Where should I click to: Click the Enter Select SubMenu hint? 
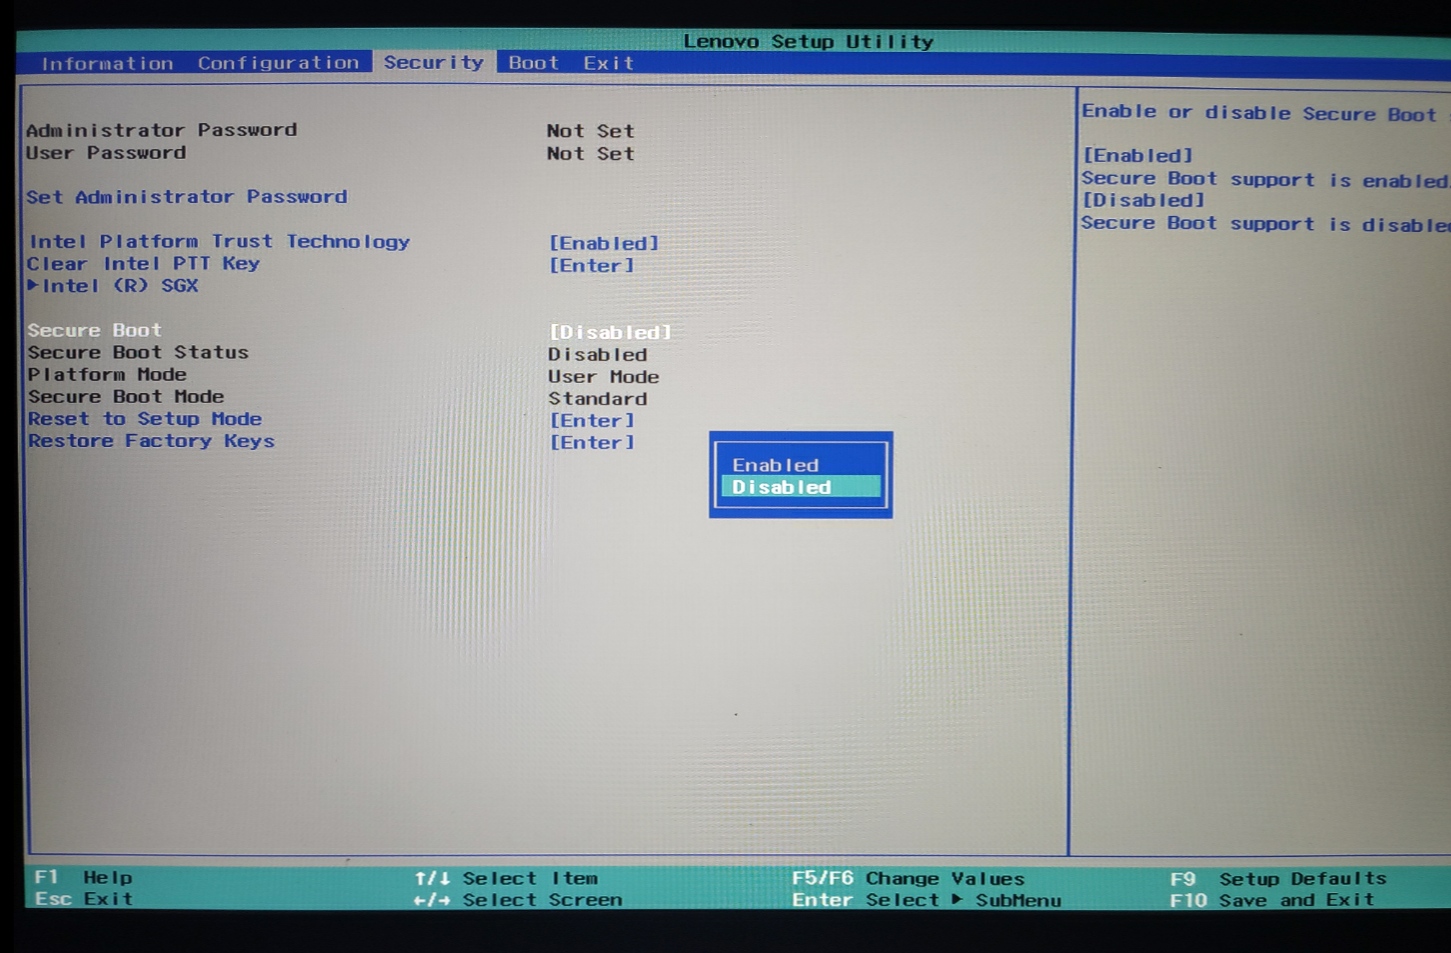(x=926, y=900)
